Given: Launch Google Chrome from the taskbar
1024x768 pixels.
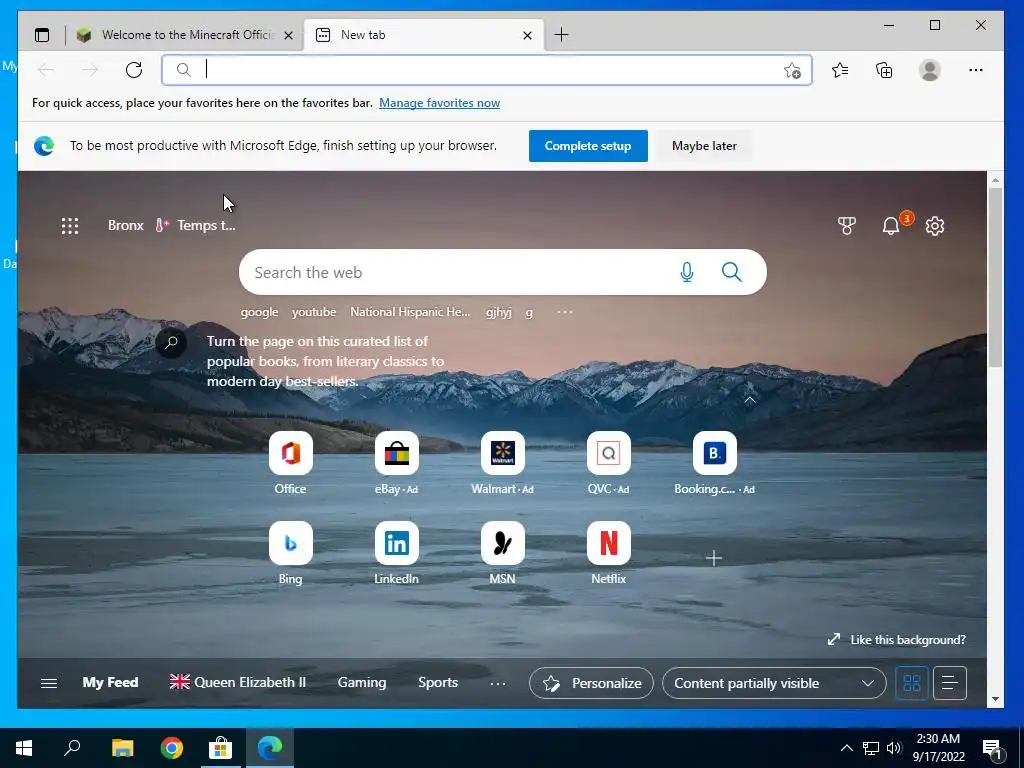Looking at the screenshot, I should click(172, 748).
